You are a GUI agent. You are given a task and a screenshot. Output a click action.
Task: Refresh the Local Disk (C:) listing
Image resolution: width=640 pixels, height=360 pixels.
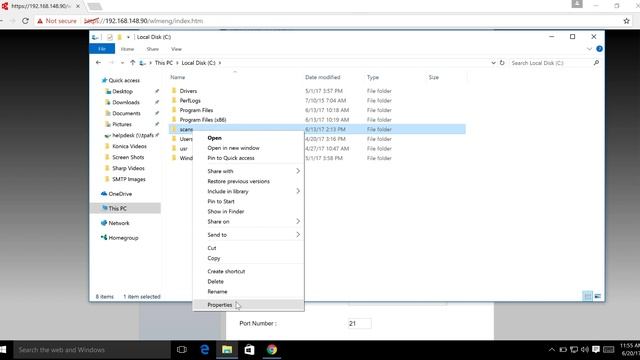[502, 63]
